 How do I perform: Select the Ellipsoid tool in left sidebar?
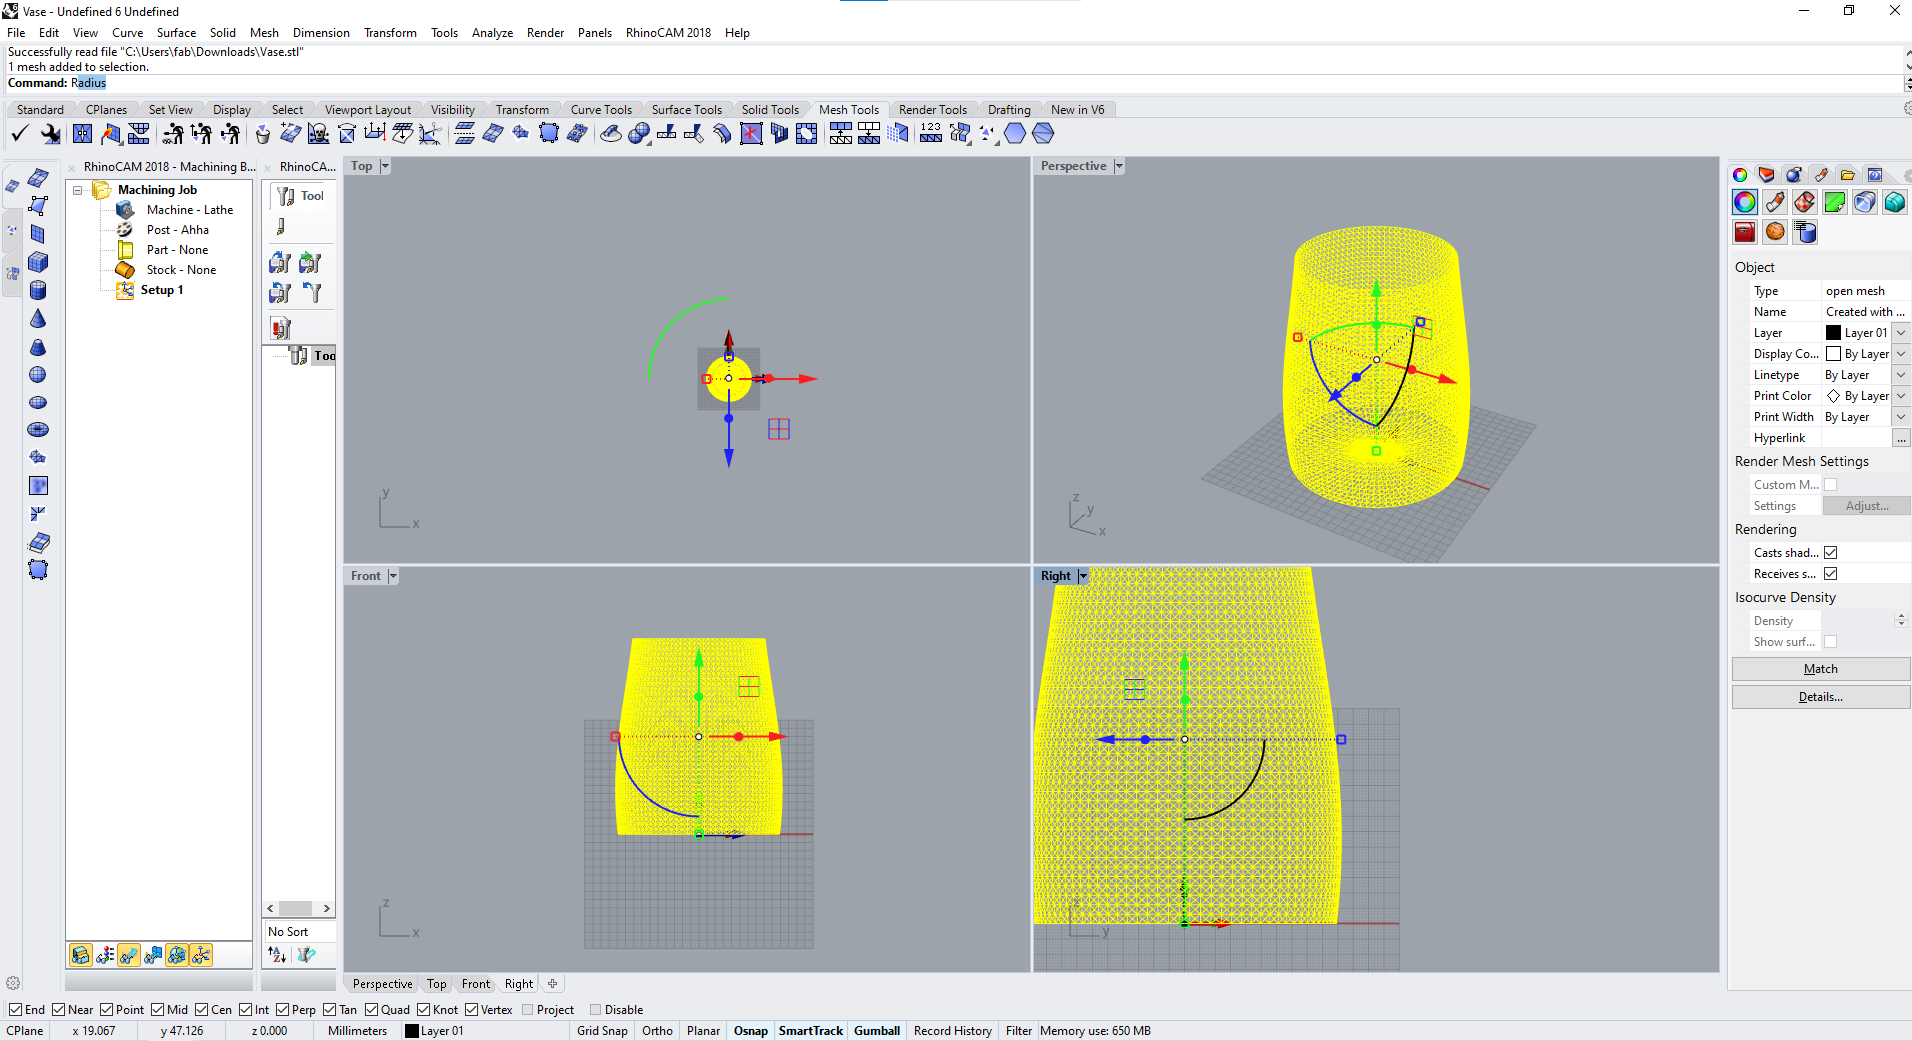pyautogui.click(x=38, y=402)
